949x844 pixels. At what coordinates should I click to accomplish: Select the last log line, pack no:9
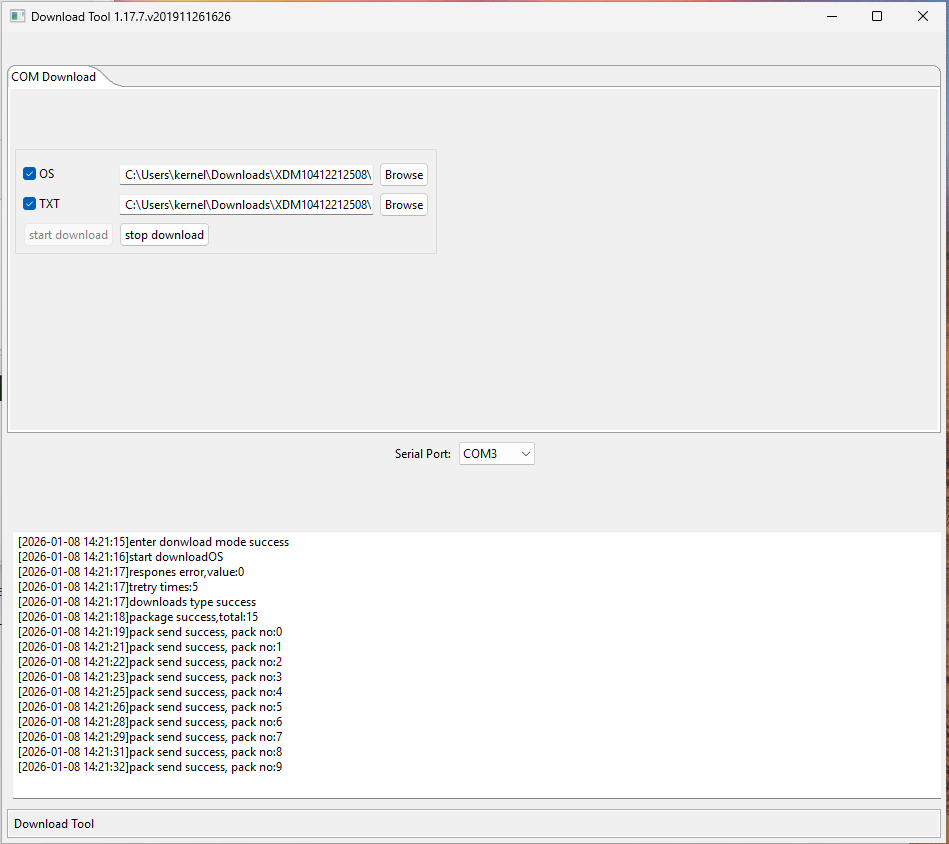click(x=150, y=767)
